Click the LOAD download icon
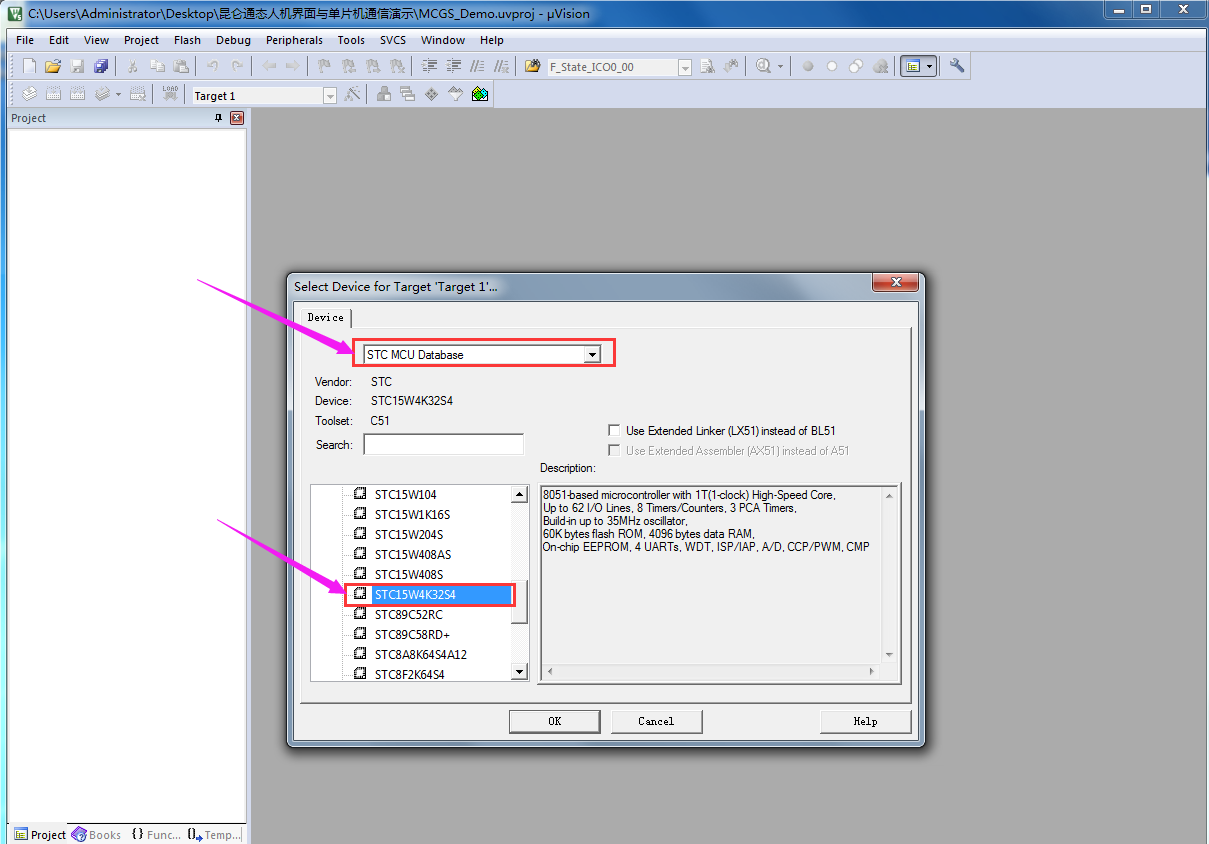Image resolution: width=1209 pixels, height=844 pixels. point(171,94)
